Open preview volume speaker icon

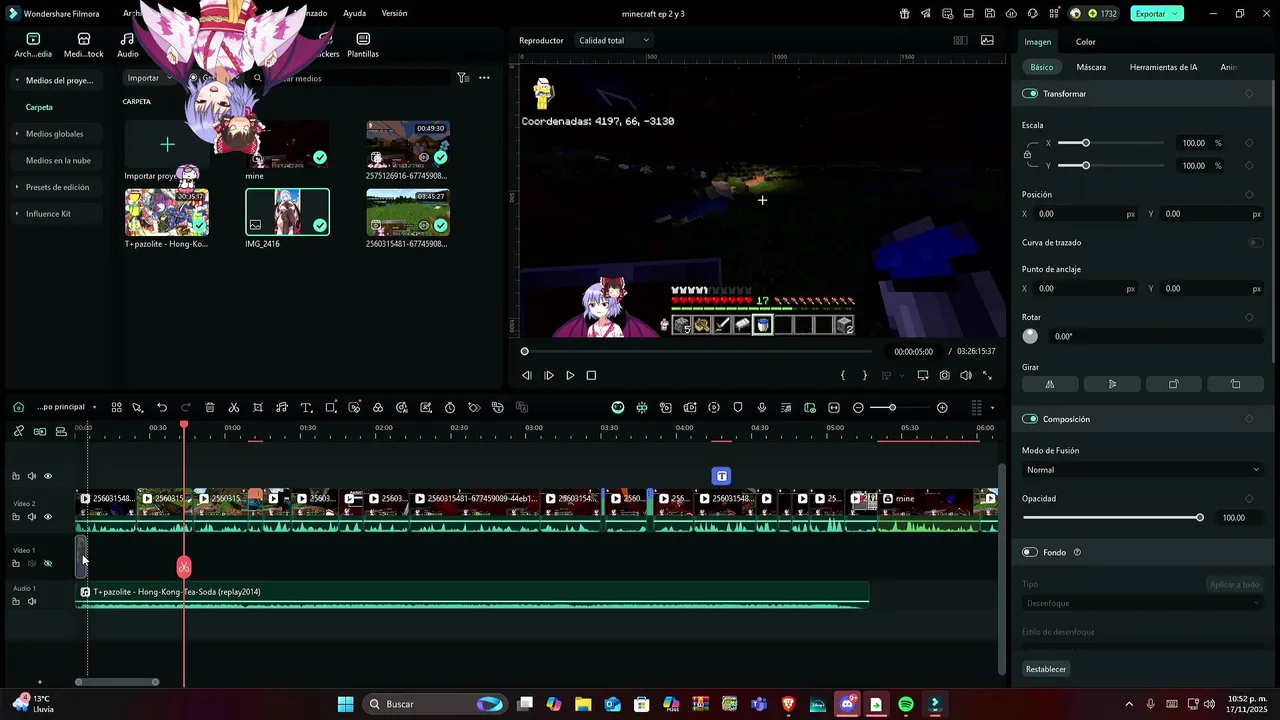click(966, 376)
